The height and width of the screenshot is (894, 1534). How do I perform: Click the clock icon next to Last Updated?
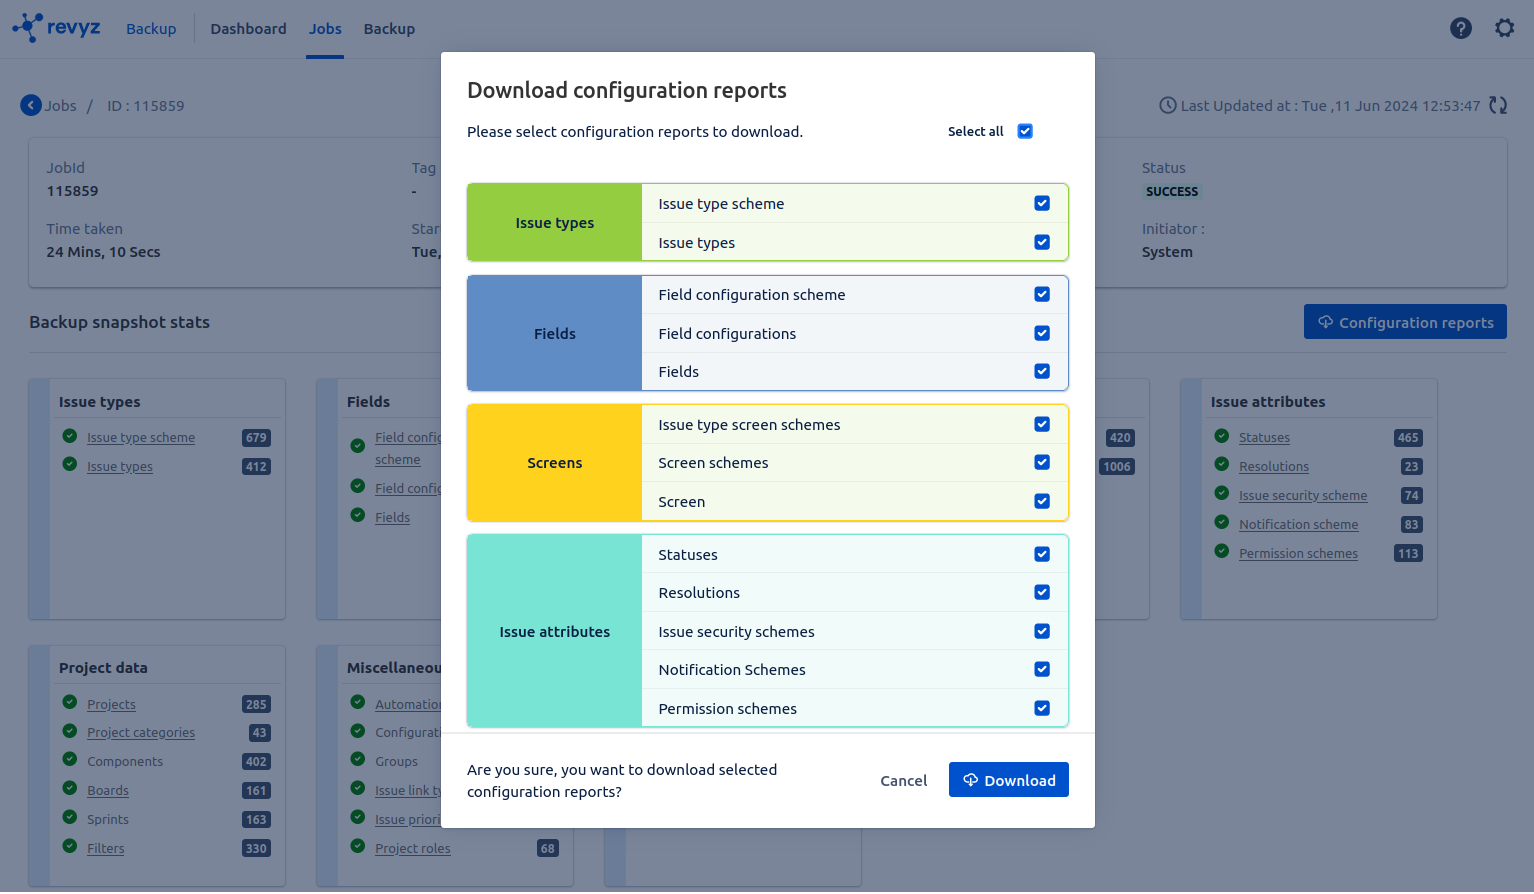point(1167,105)
